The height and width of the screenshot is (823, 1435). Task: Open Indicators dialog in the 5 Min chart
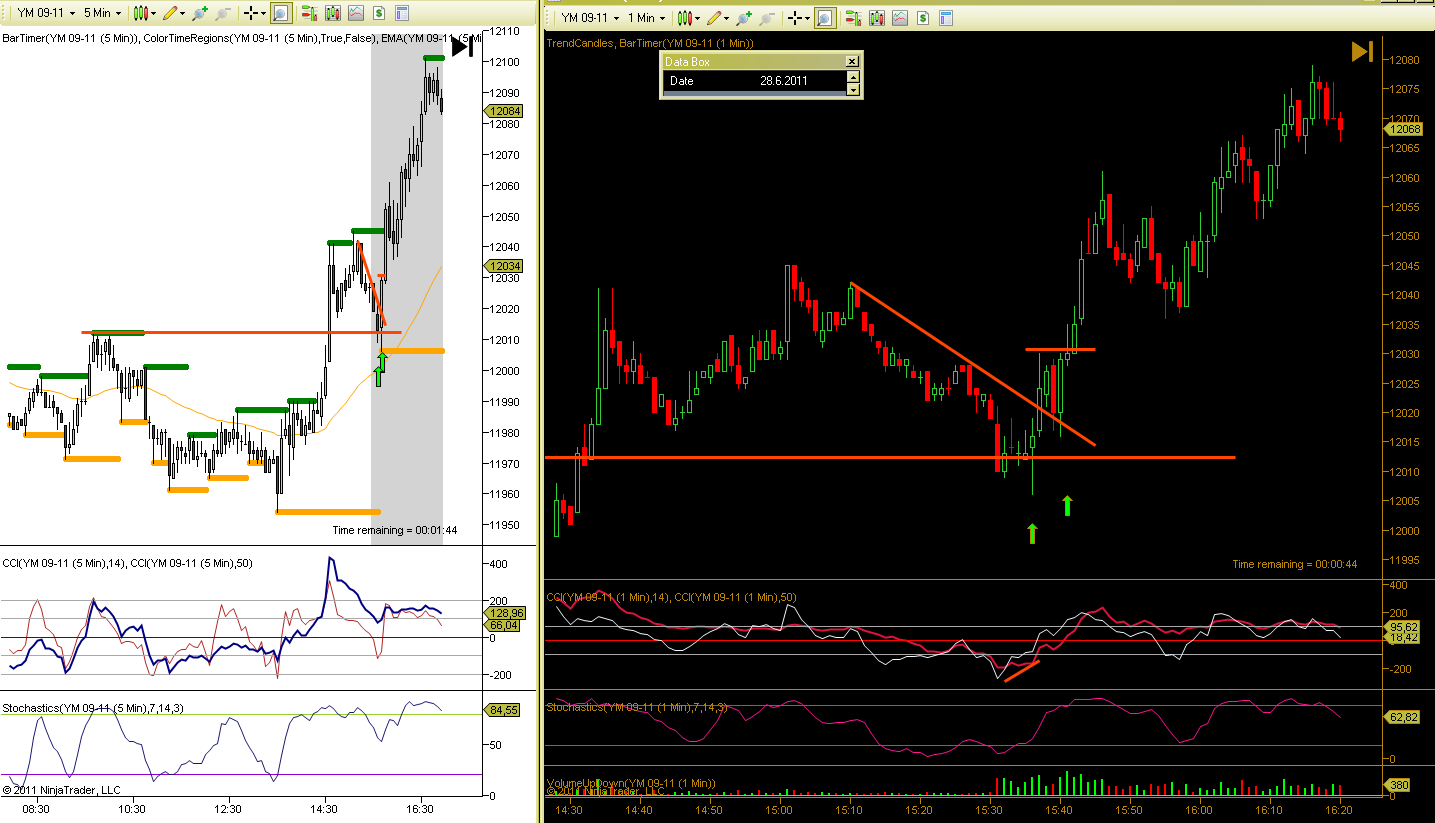tap(355, 13)
